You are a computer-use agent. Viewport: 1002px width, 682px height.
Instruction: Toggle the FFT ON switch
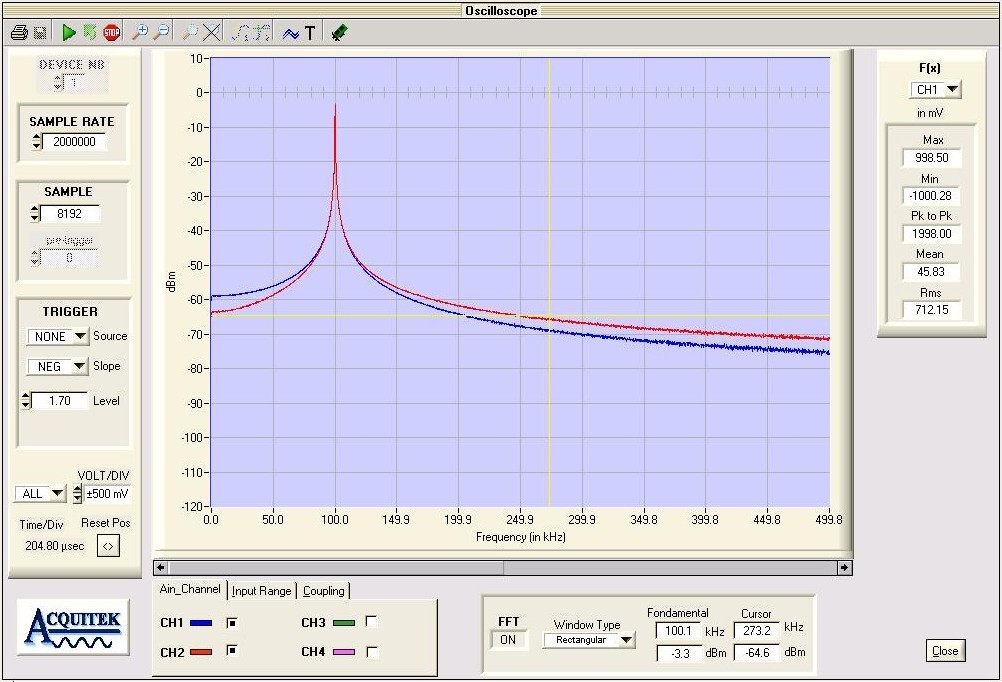point(509,640)
